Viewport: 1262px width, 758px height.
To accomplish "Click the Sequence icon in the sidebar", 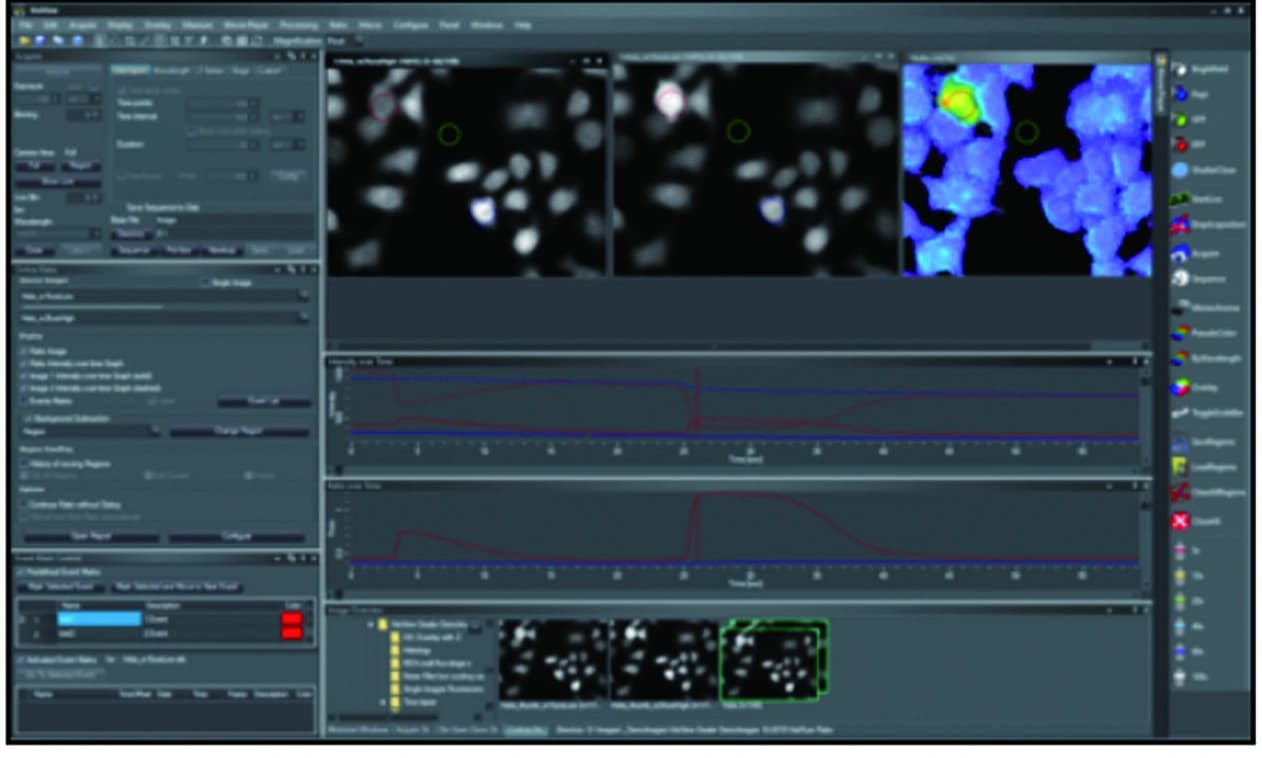I will coord(1181,279).
